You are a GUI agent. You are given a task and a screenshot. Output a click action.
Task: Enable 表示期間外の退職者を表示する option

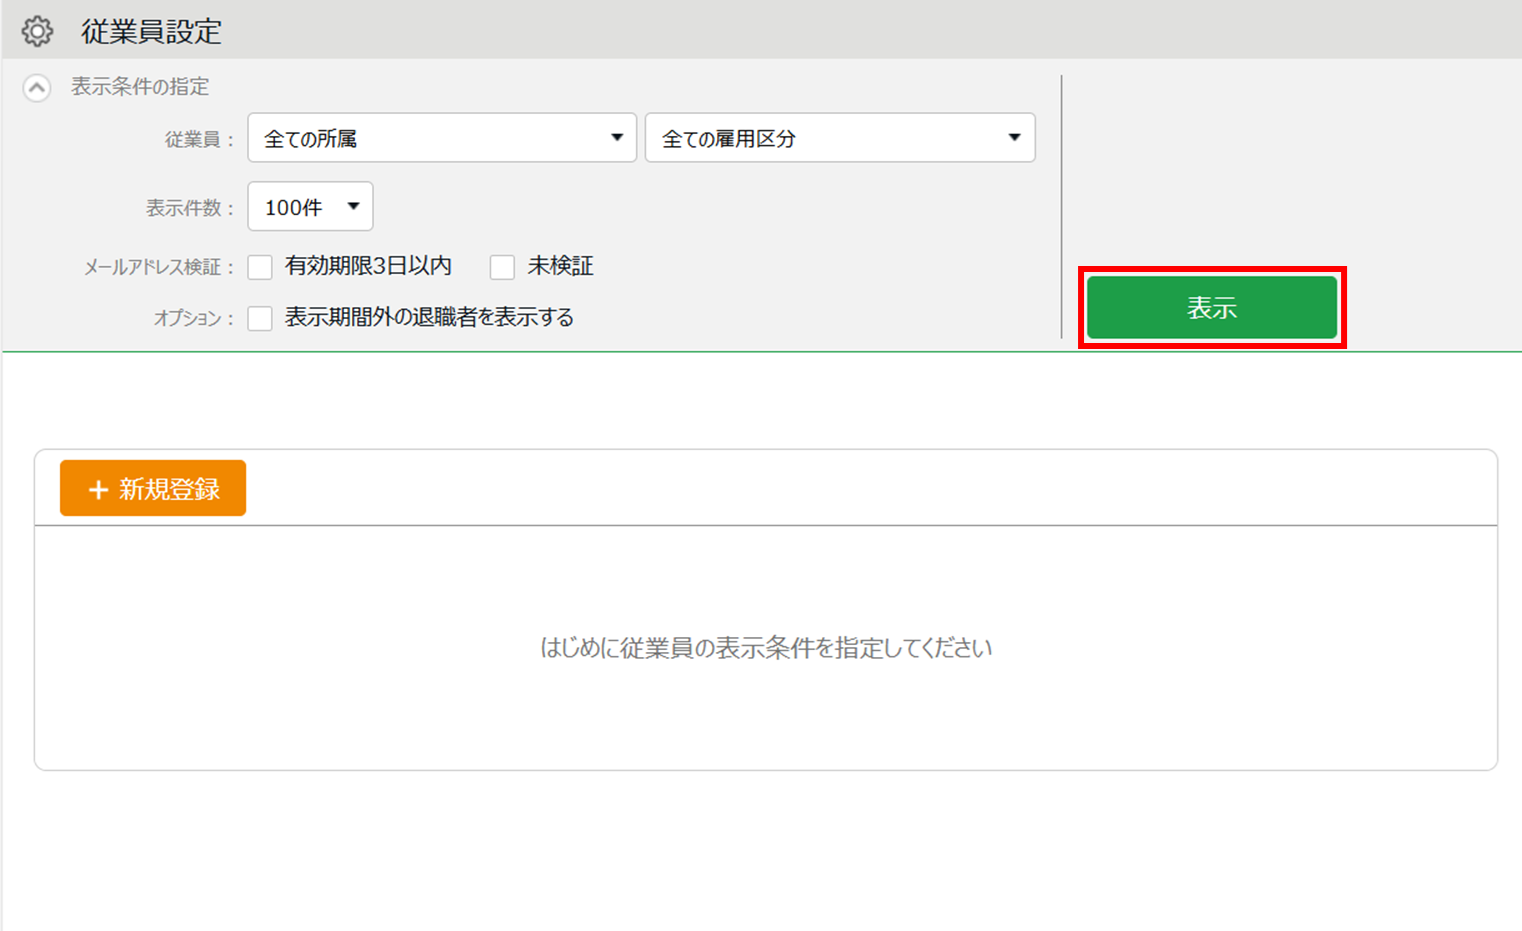(260, 318)
